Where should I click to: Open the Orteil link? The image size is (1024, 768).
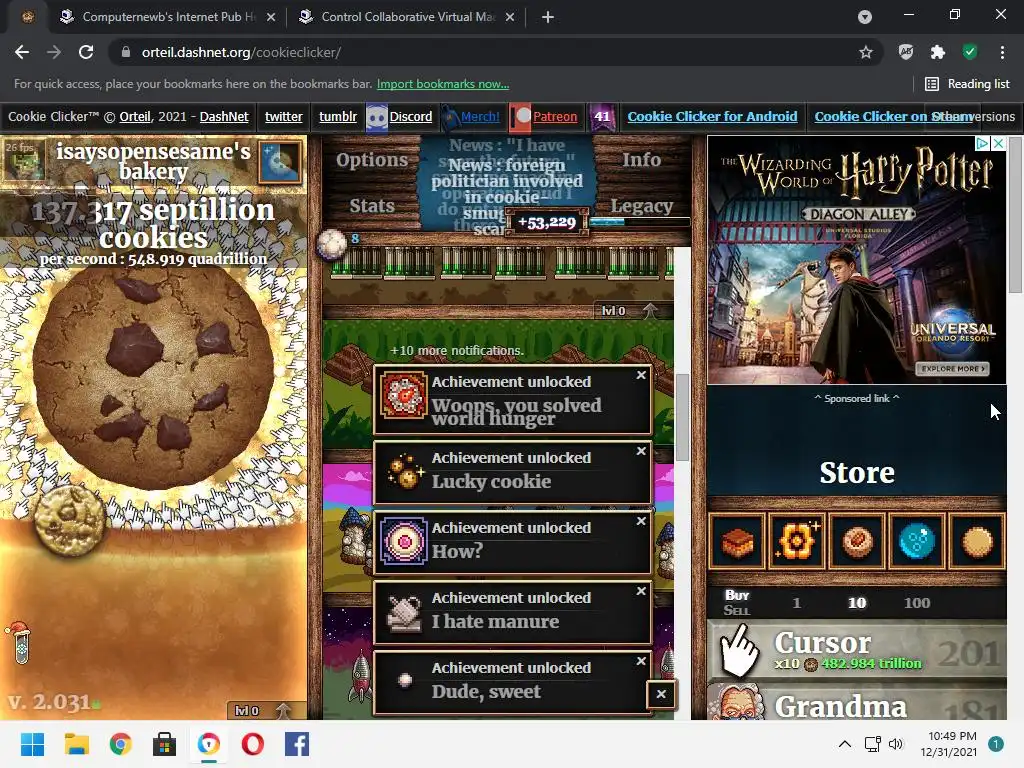[135, 117]
